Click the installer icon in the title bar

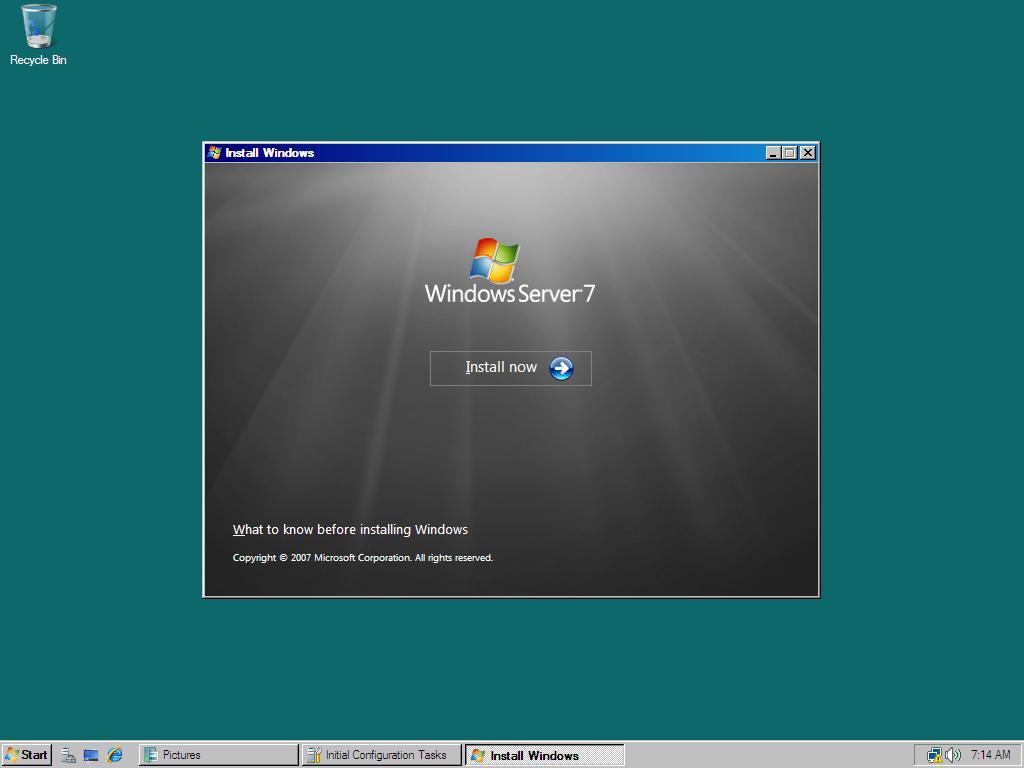tap(213, 152)
